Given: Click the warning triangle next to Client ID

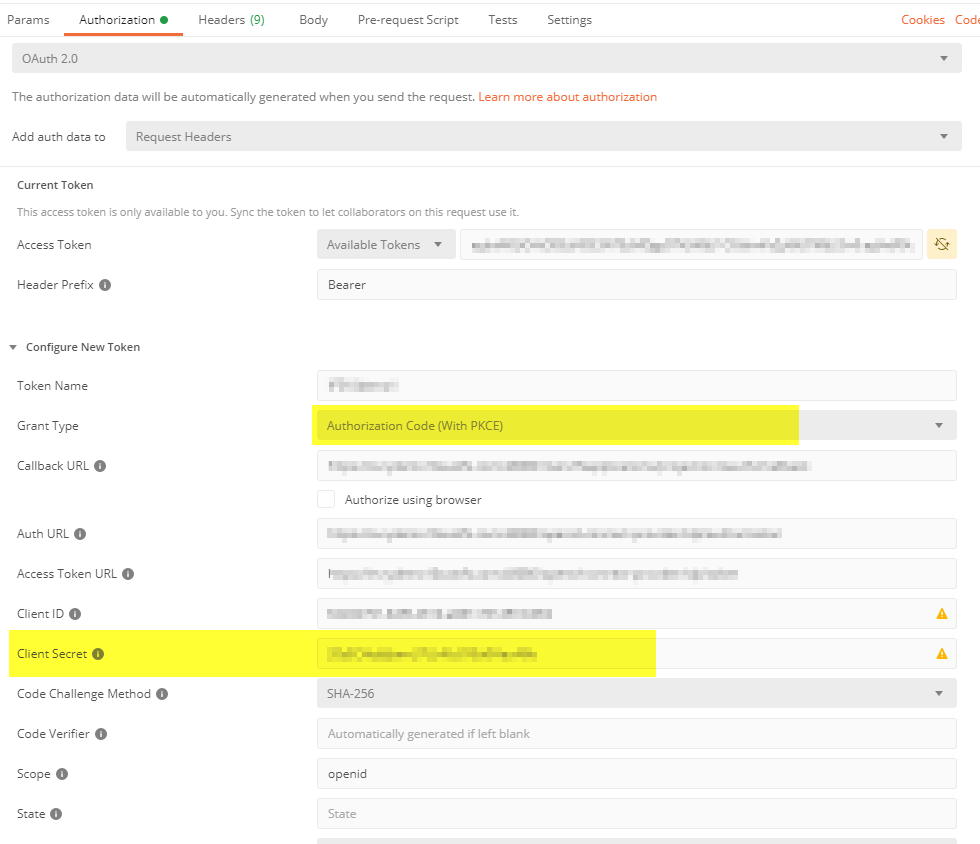Looking at the screenshot, I should pos(941,613).
